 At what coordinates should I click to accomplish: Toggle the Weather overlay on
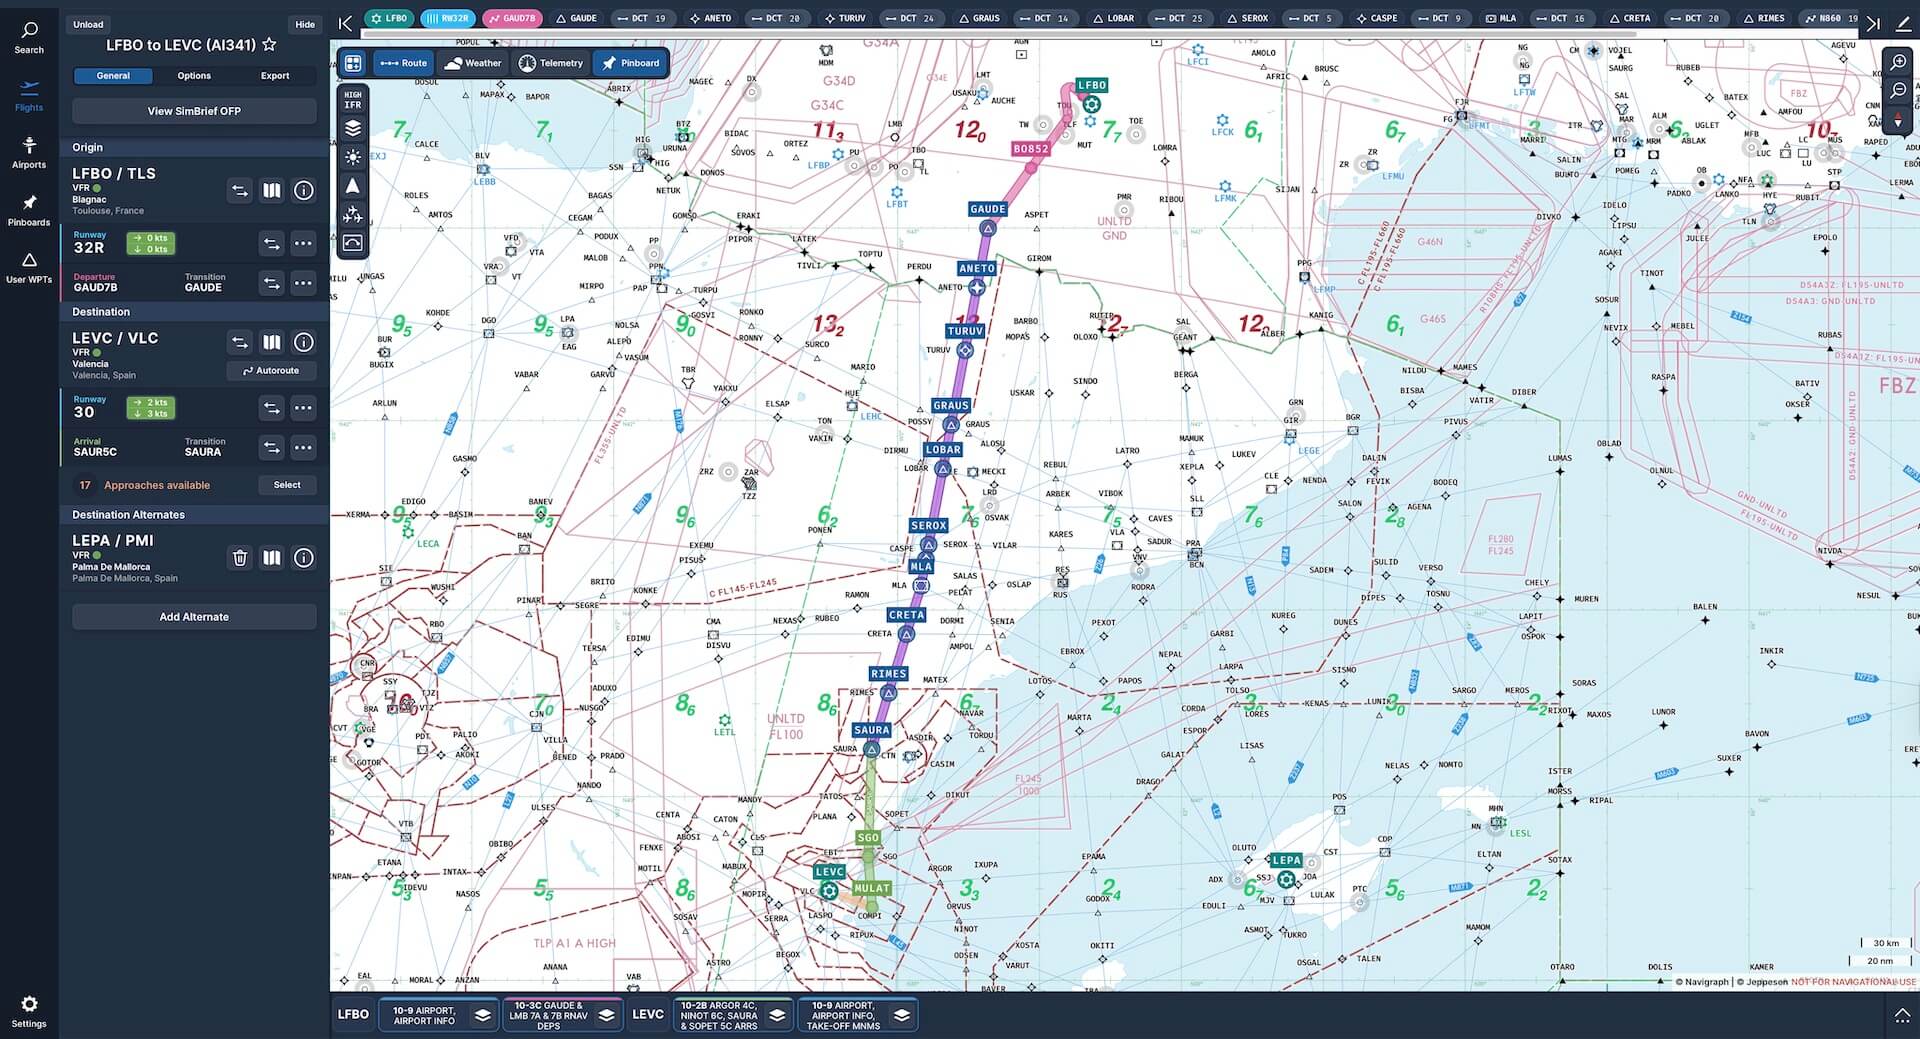[473, 63]
